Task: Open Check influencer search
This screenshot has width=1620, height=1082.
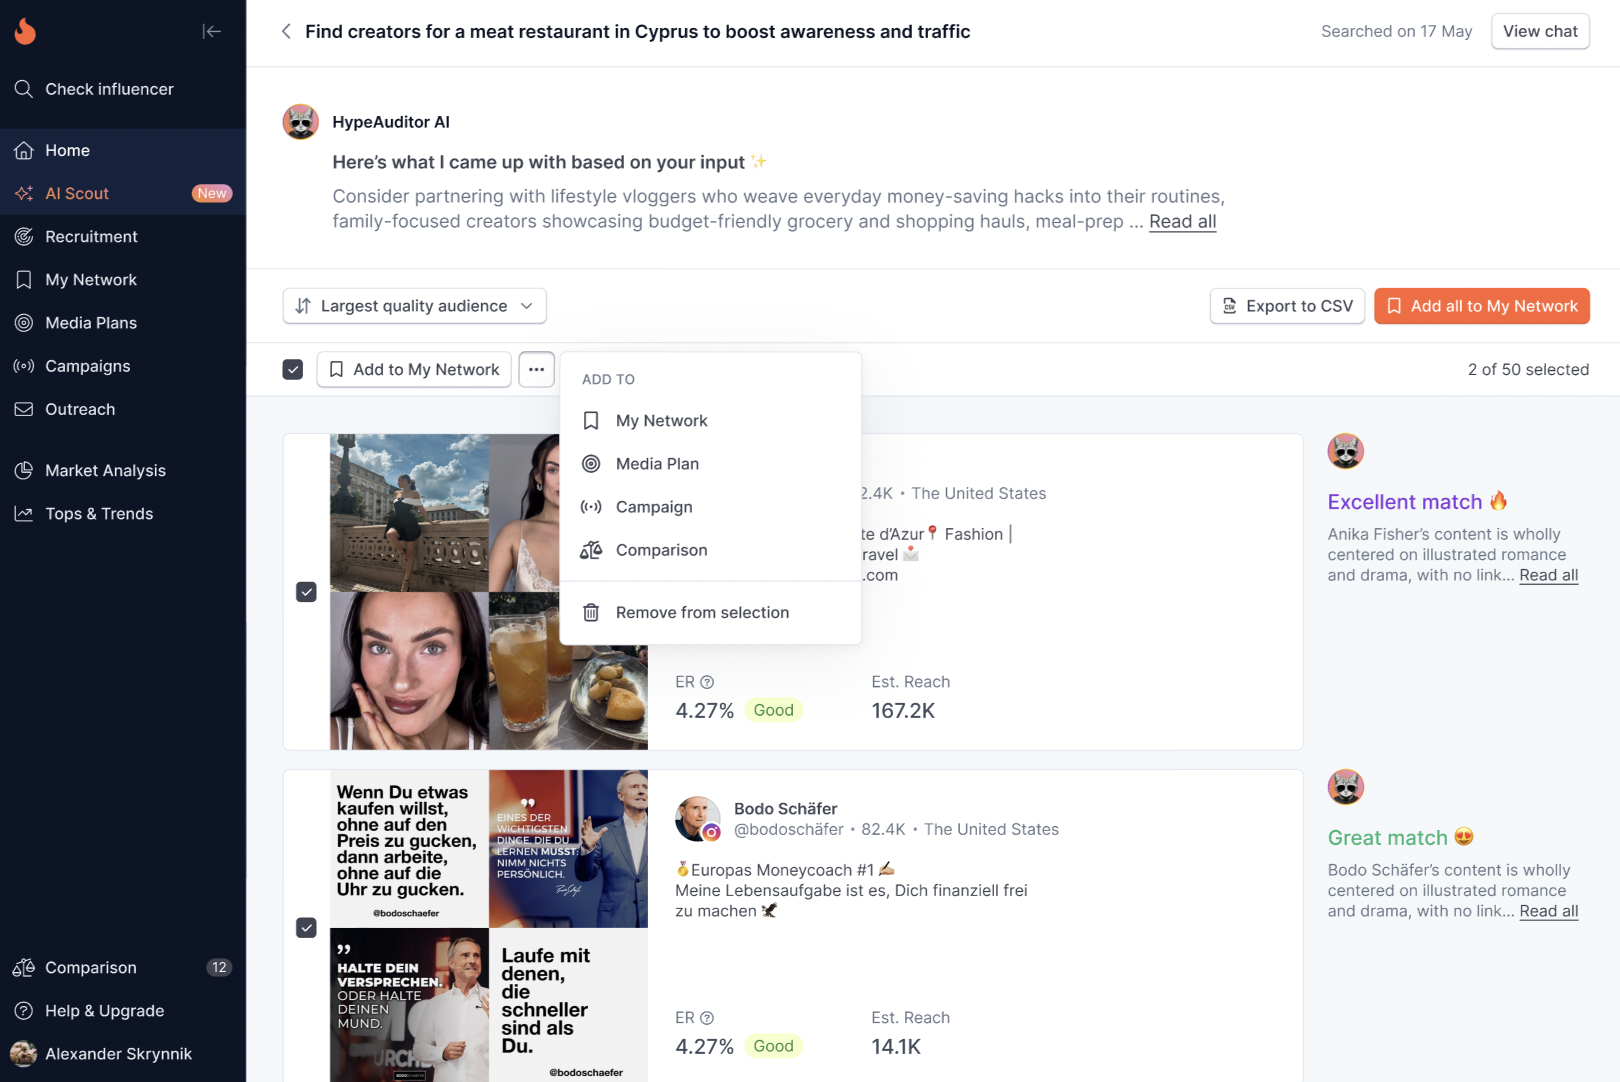Action: point(109,89)
